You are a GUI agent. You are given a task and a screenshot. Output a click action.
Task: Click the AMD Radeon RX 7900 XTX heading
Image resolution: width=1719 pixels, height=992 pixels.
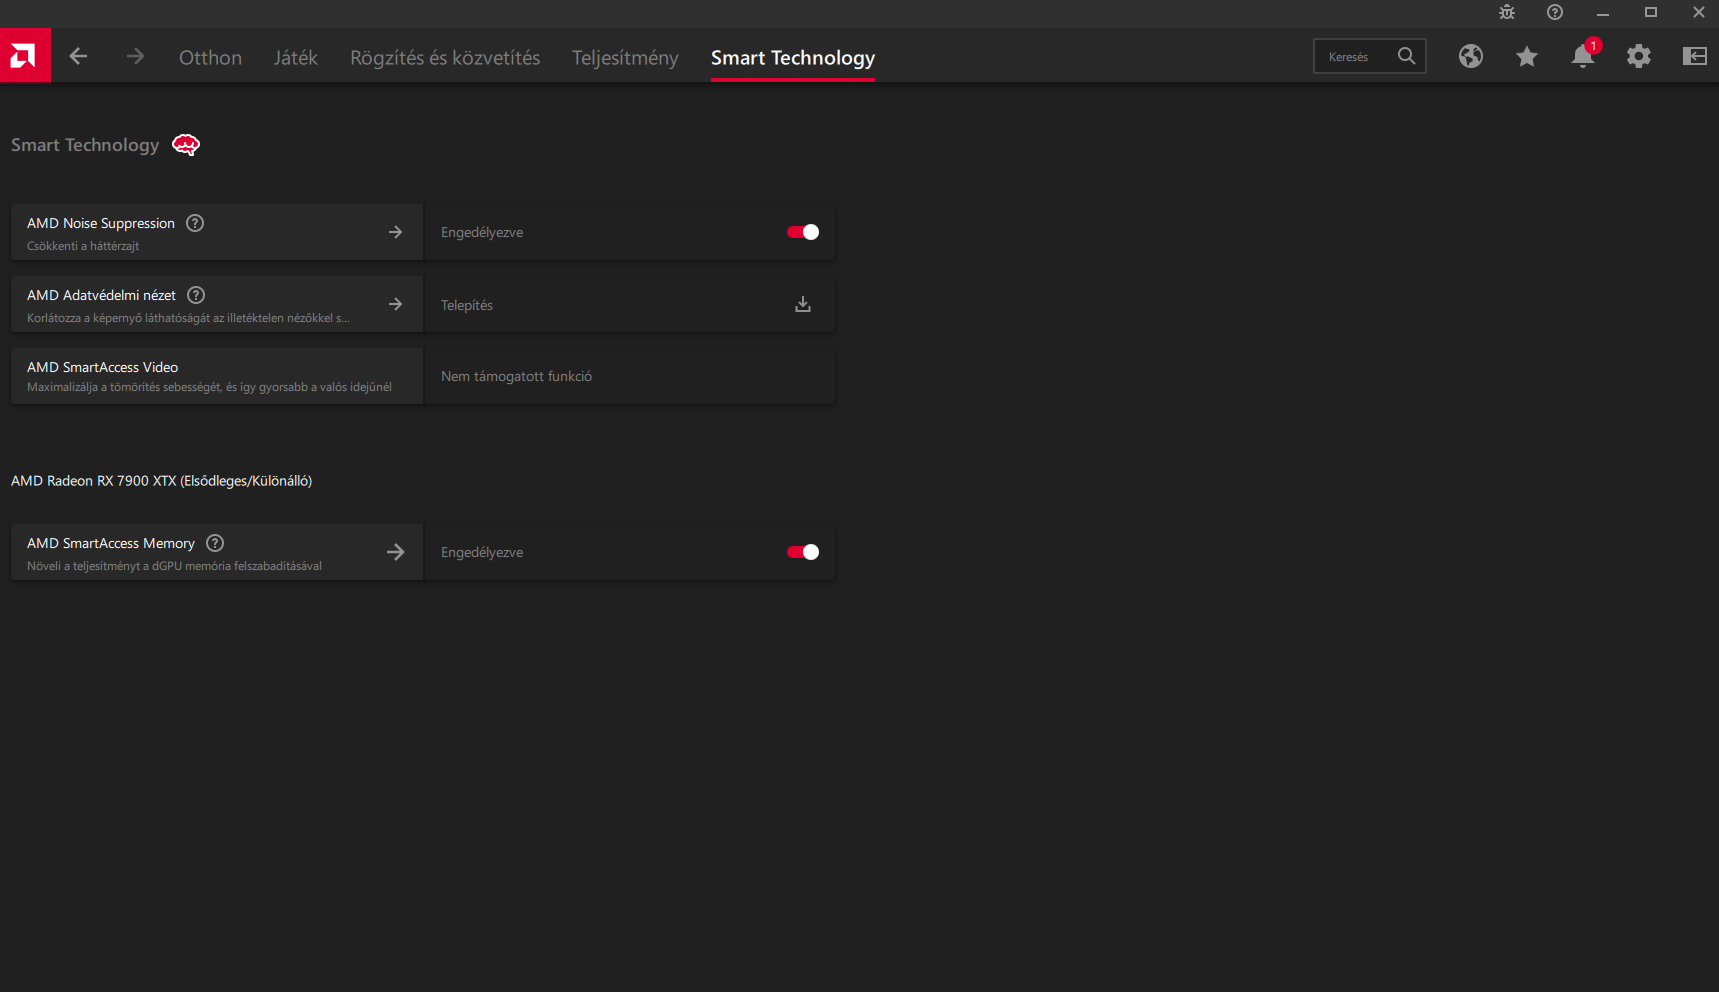[161, 481]
